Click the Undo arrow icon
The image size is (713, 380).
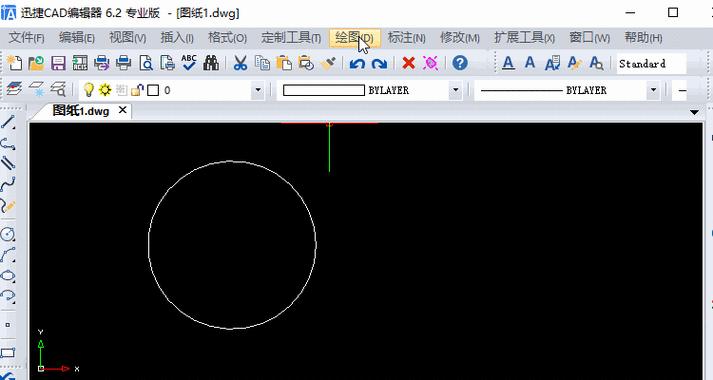(357, 63)
